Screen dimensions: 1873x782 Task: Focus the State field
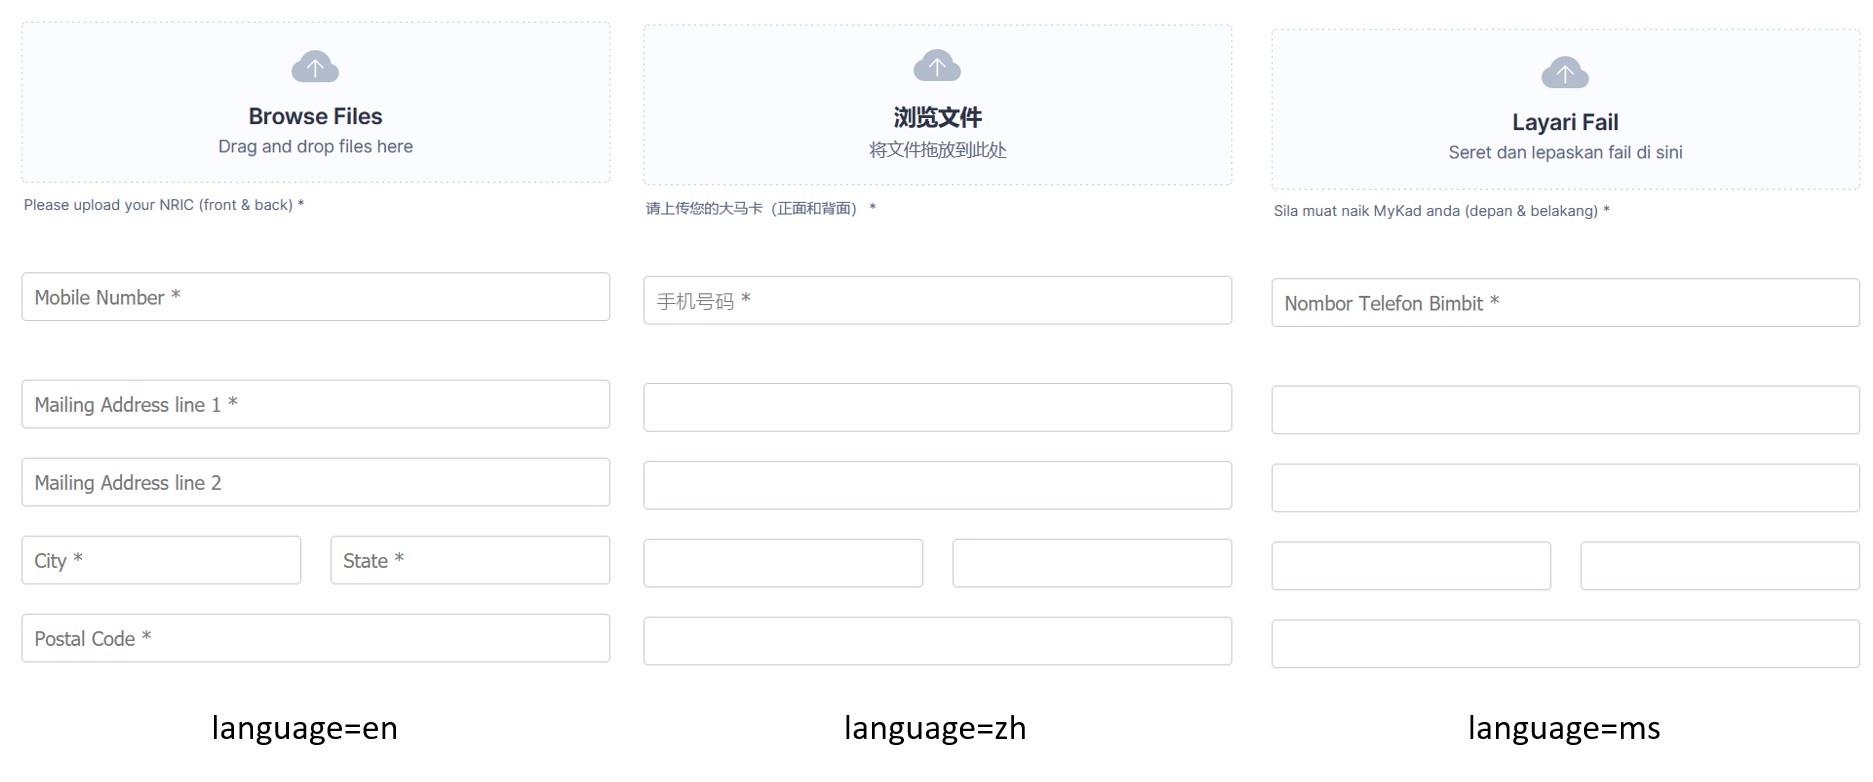(470, 560)
